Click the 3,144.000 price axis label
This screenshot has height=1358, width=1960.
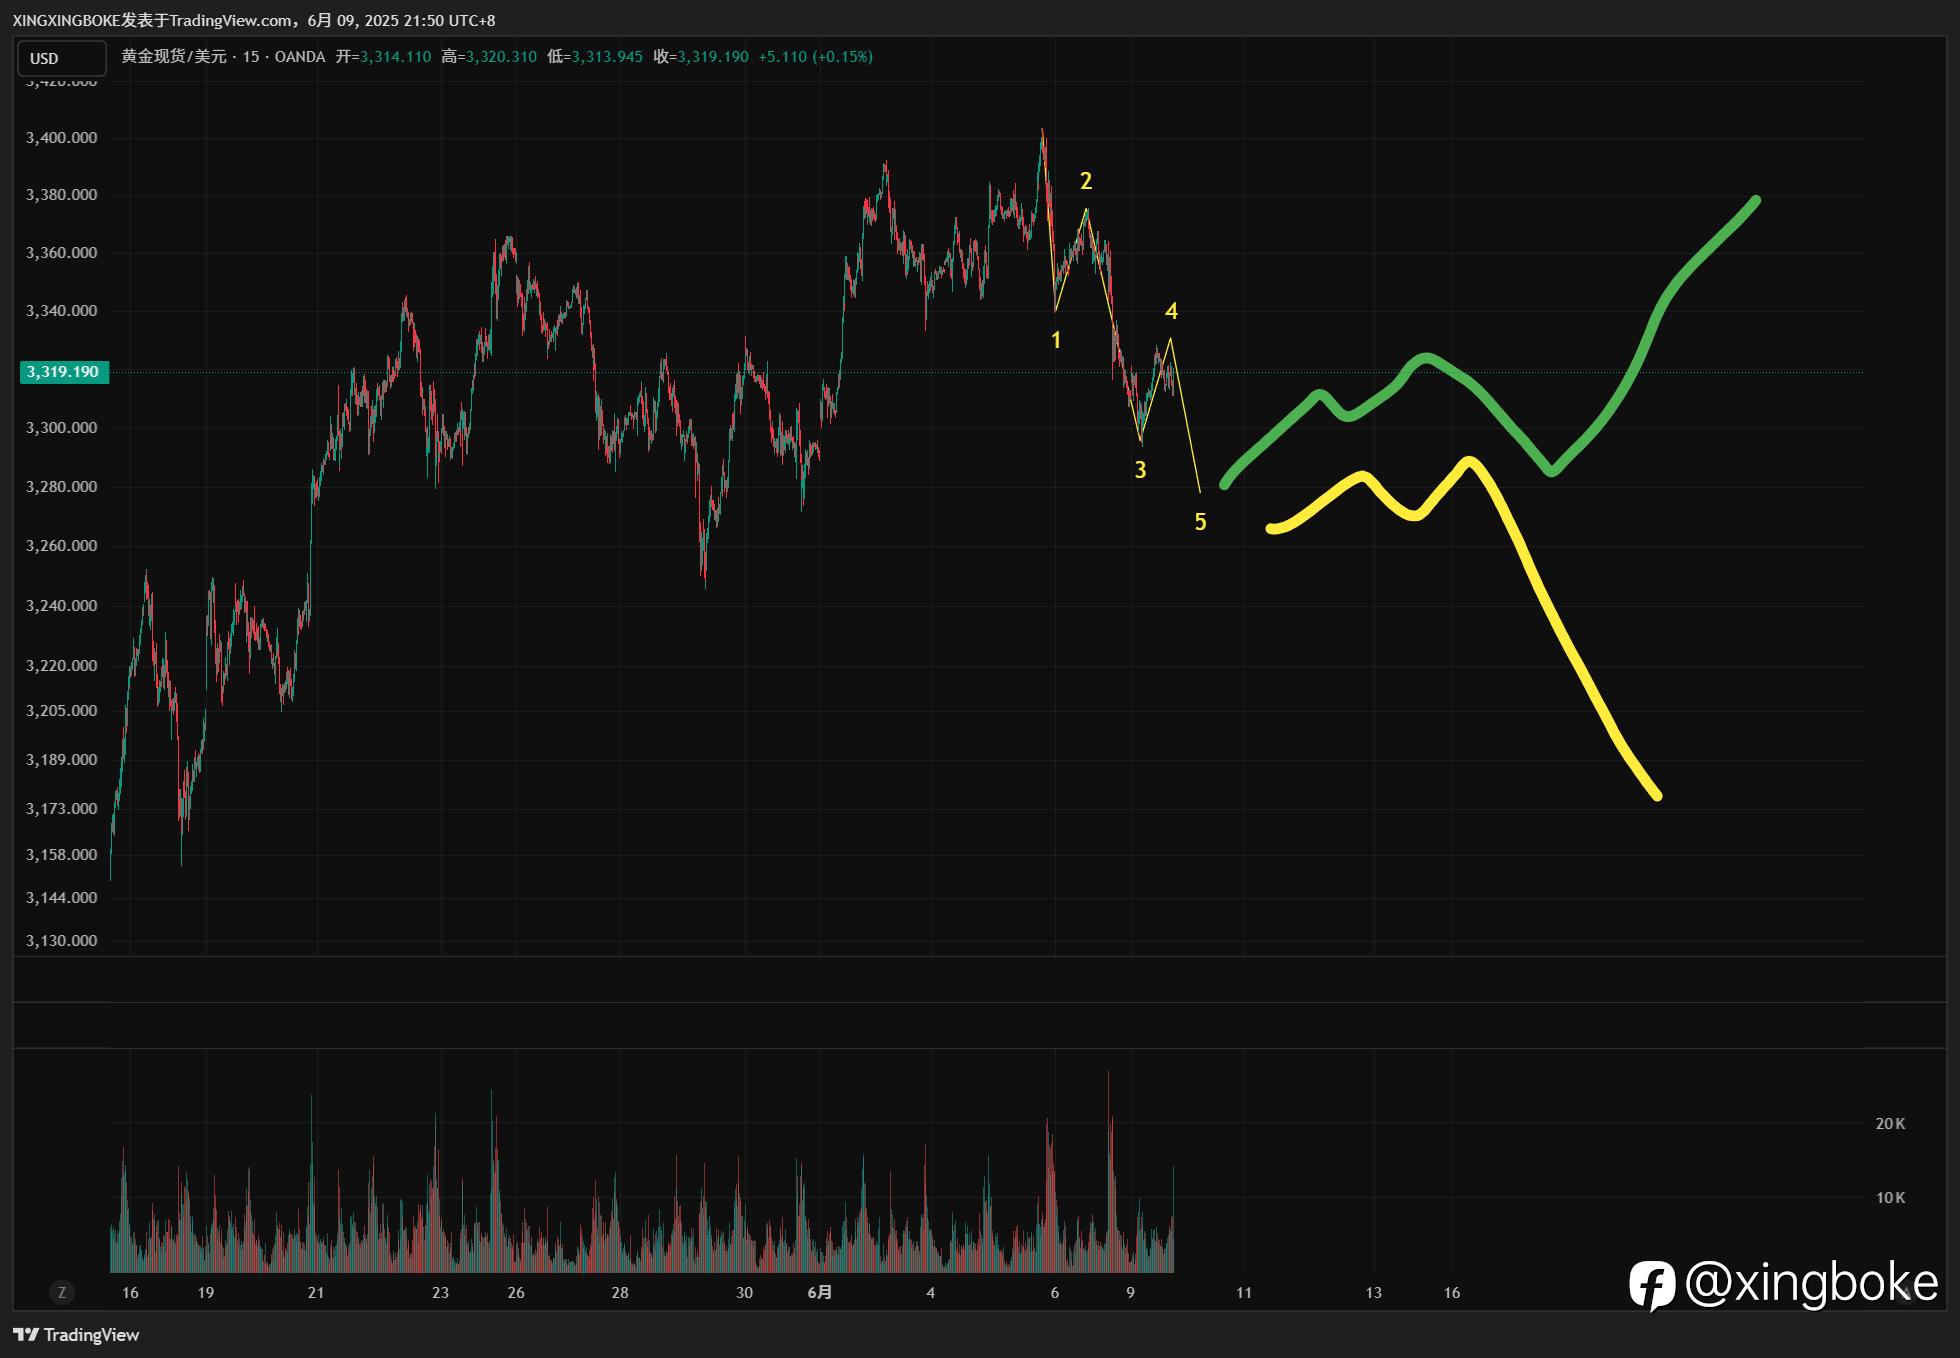[x=62, y=898]
